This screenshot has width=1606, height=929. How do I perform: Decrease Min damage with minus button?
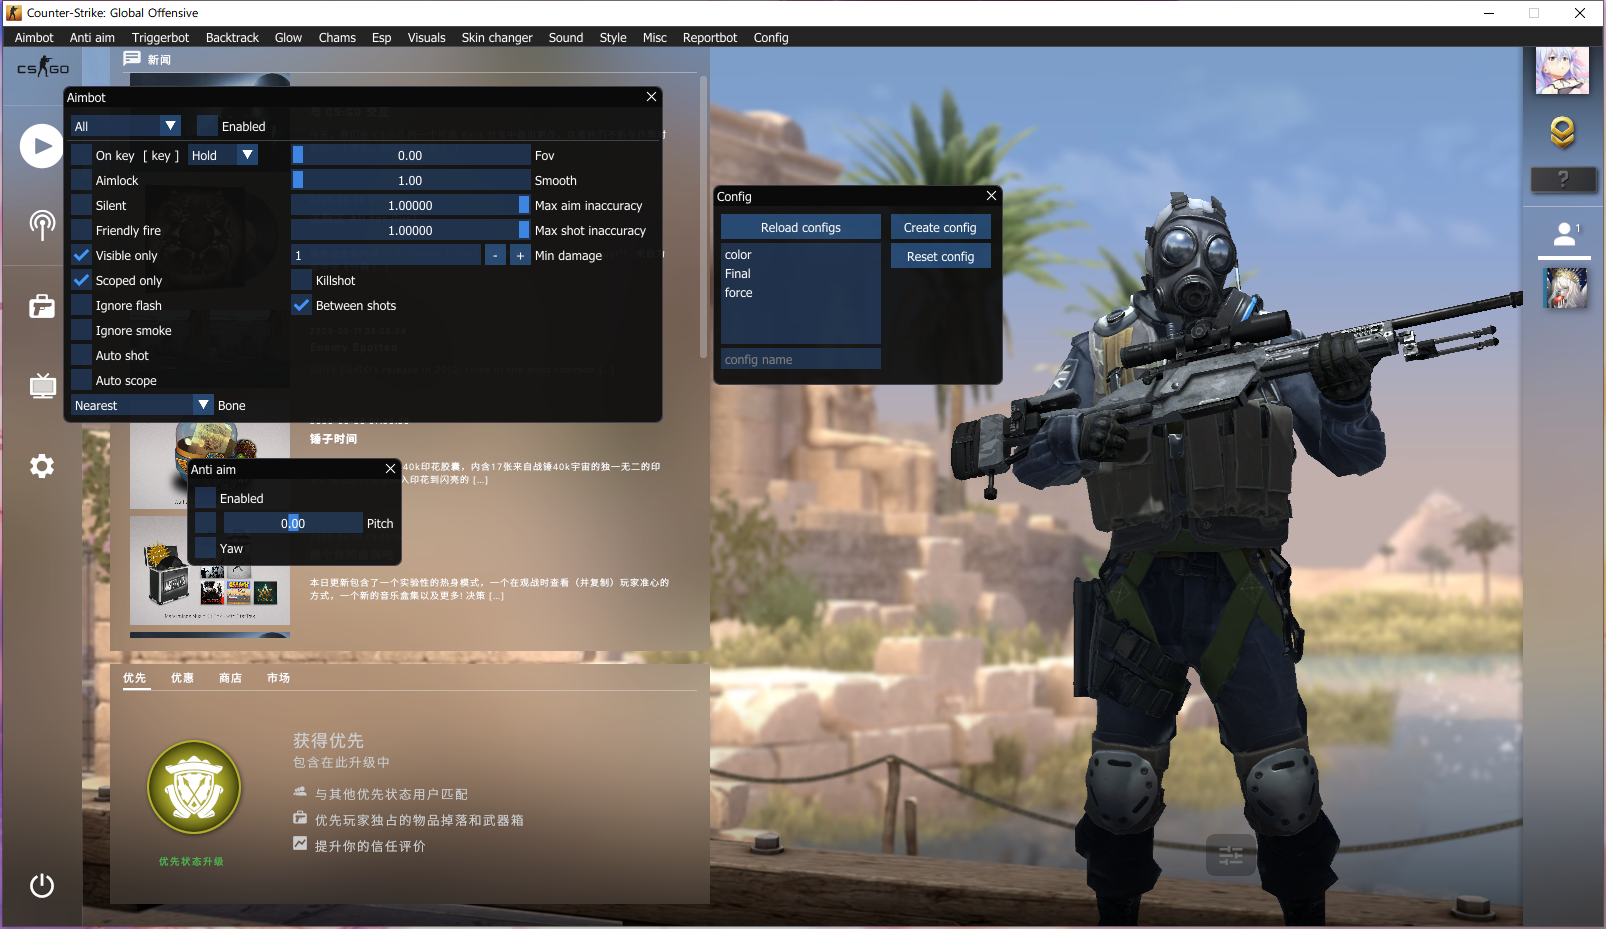click(x=495, y=256)
